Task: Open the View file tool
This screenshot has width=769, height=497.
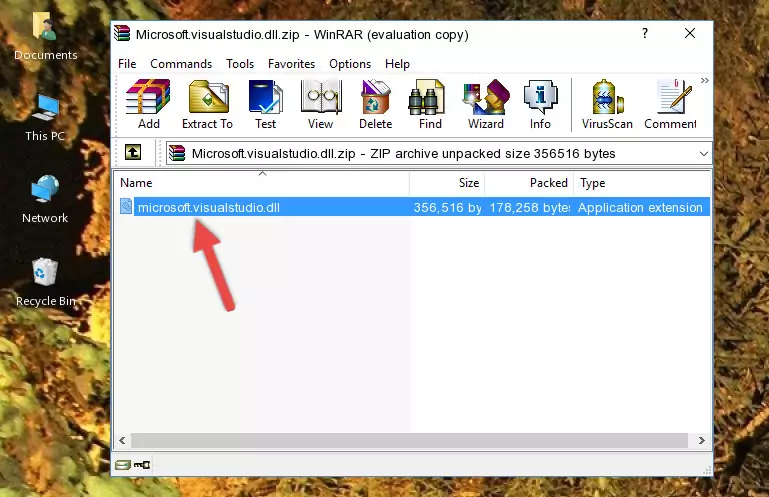Action: [x=321, y=104]
